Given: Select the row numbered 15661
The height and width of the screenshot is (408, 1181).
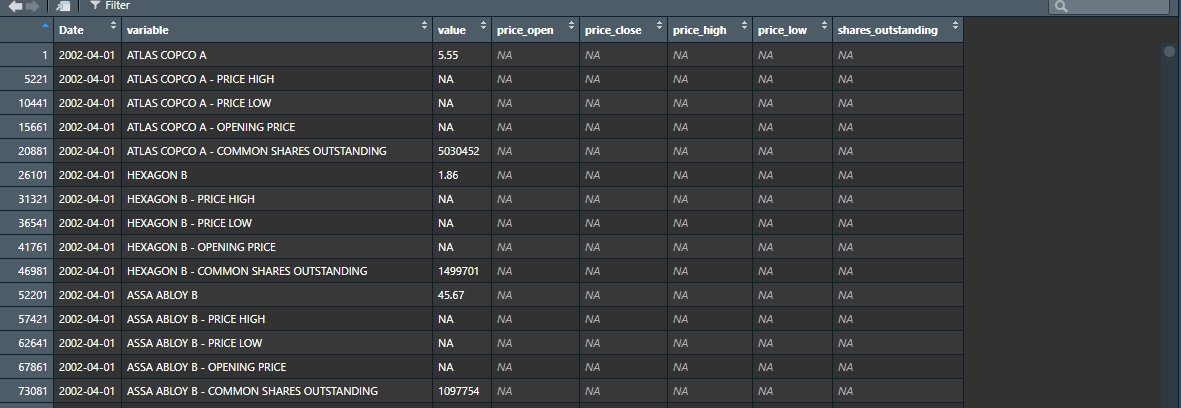Looking at the screenshot, I should (x=27, y=127).
